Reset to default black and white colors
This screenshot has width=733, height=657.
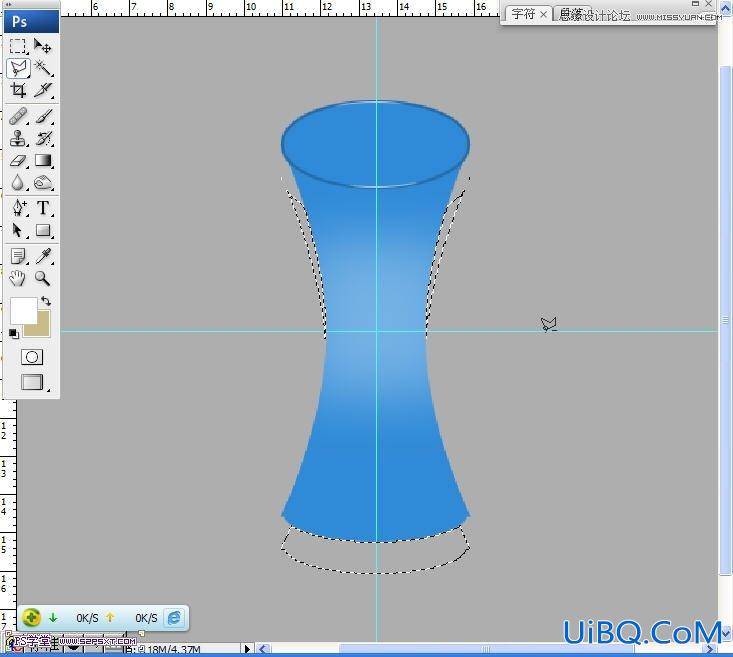tap(14, 334)
